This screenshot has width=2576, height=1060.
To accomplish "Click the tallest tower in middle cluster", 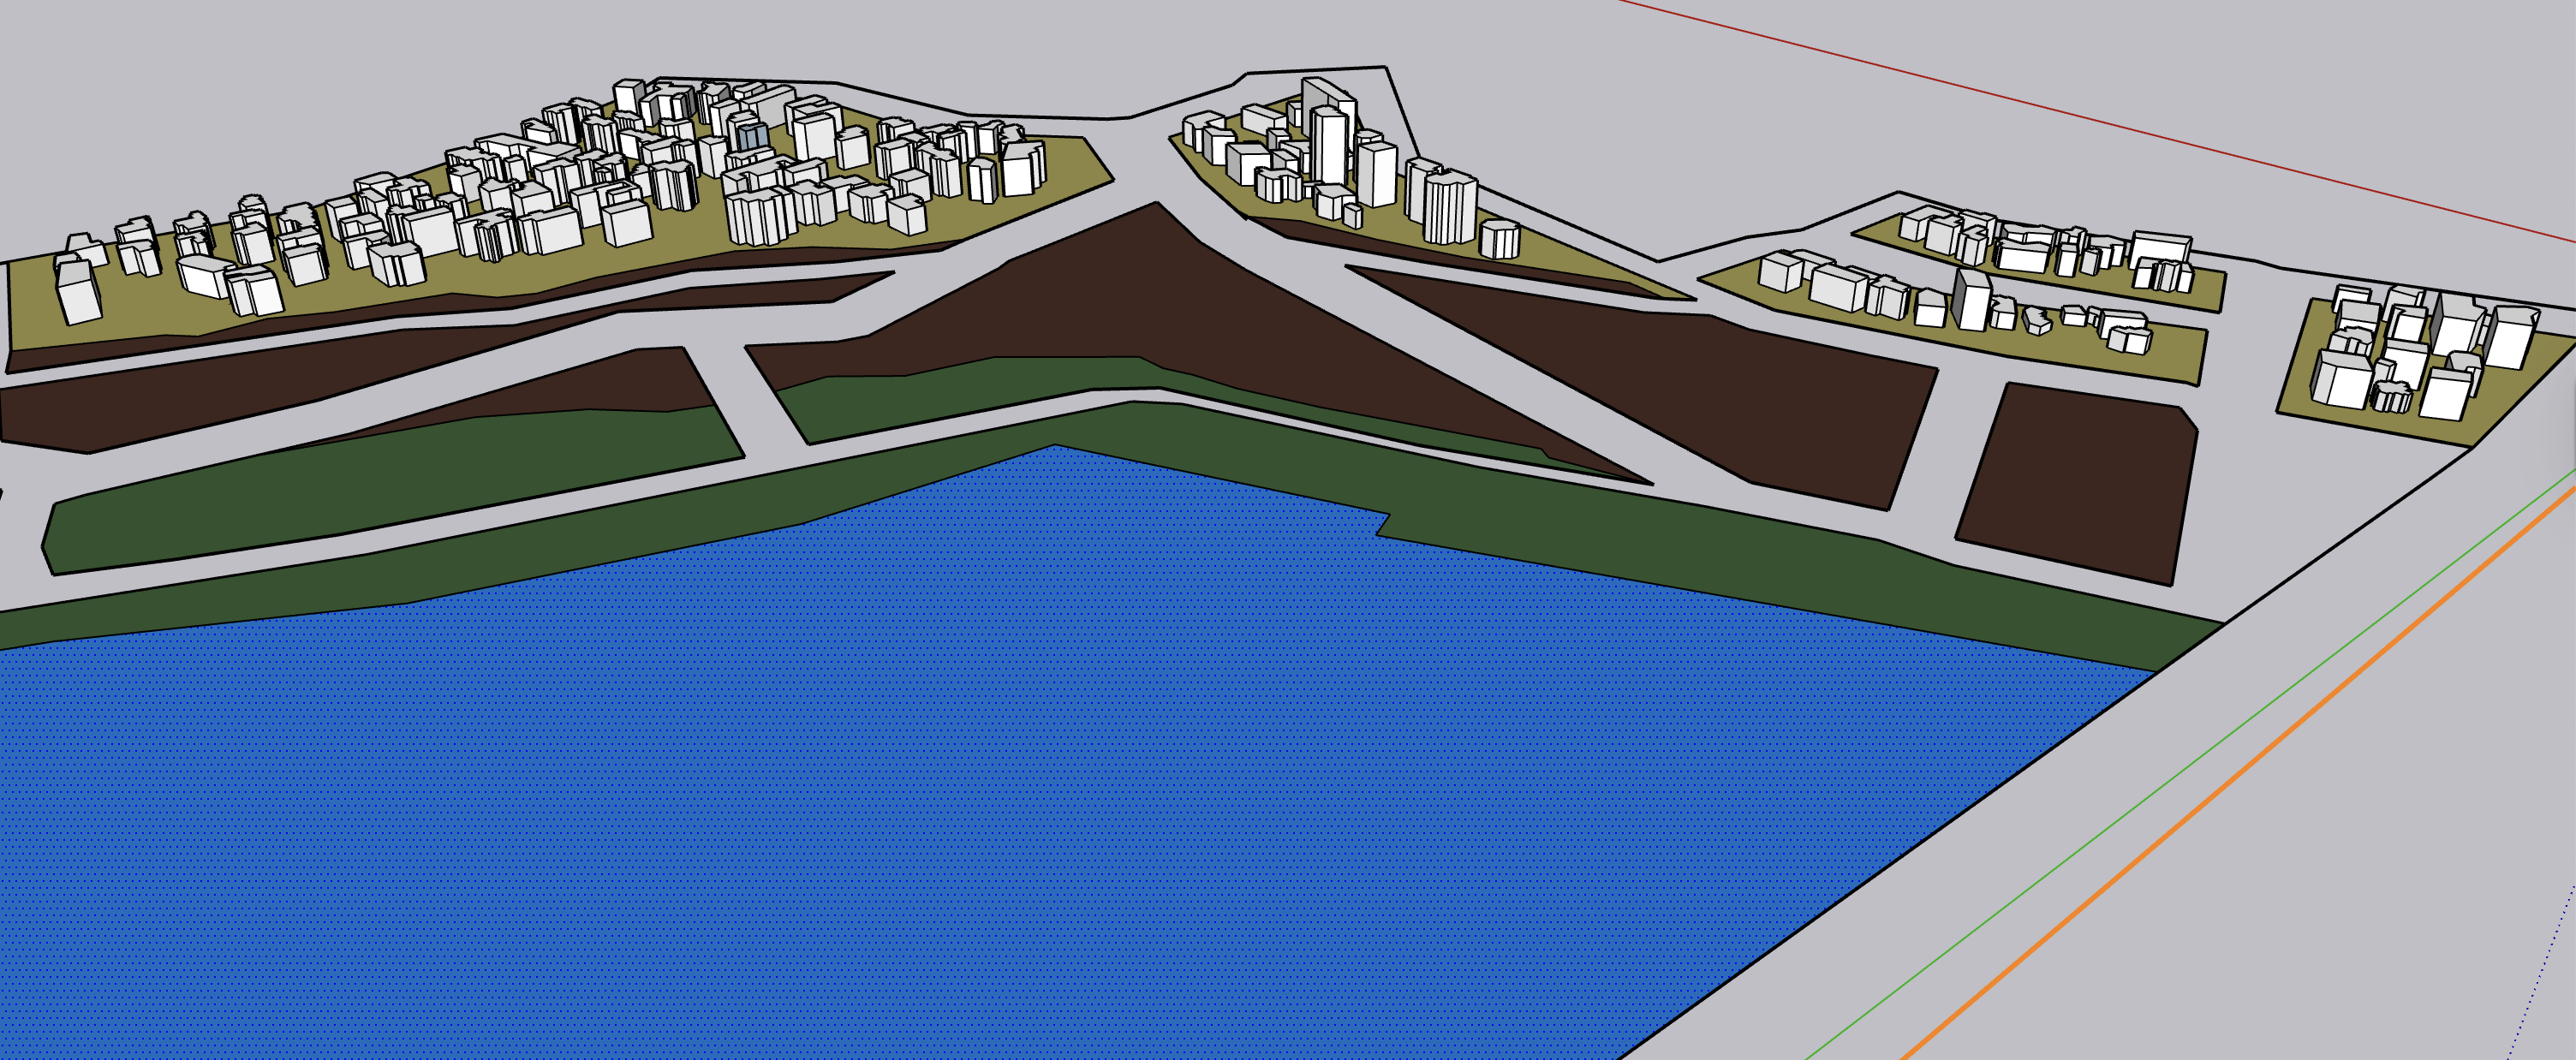I will coord(1330,145).
